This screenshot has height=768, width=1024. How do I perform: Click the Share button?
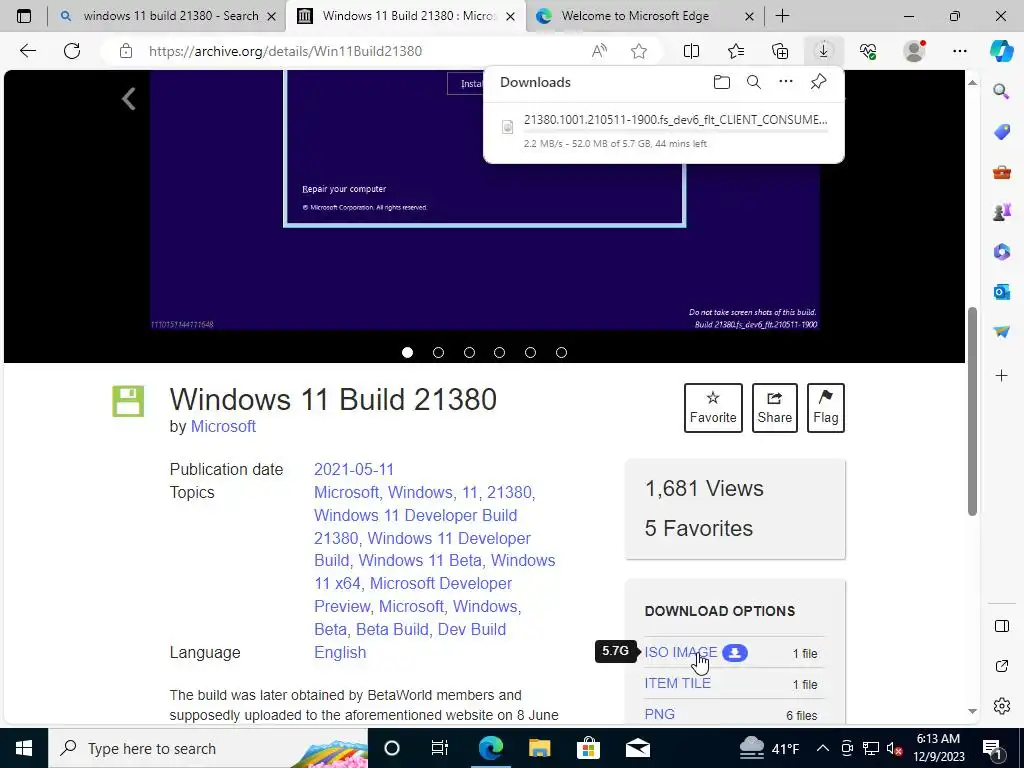coord(775,408)
